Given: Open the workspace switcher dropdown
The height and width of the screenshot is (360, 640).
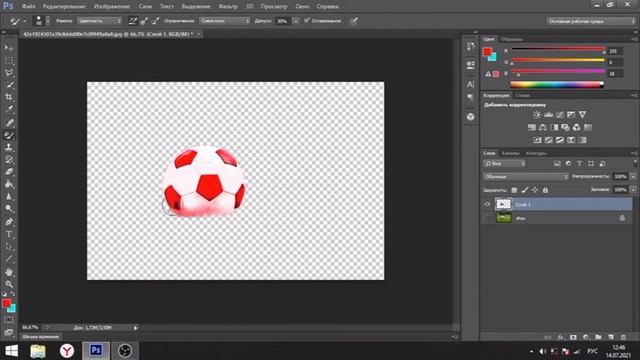Looking at the screenshot, I should (x=591, y=21).
